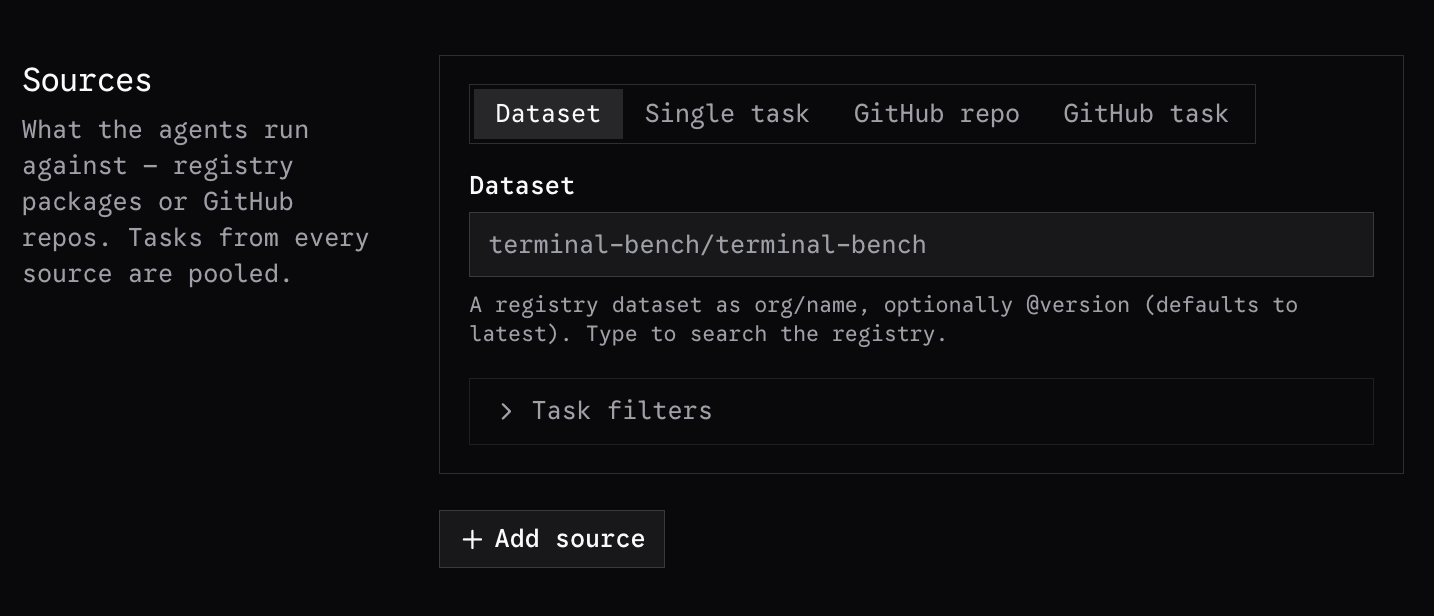The image size is (1434, 616).
Task: Click the Sources description paragraph
Action: [x=196, y=201]
